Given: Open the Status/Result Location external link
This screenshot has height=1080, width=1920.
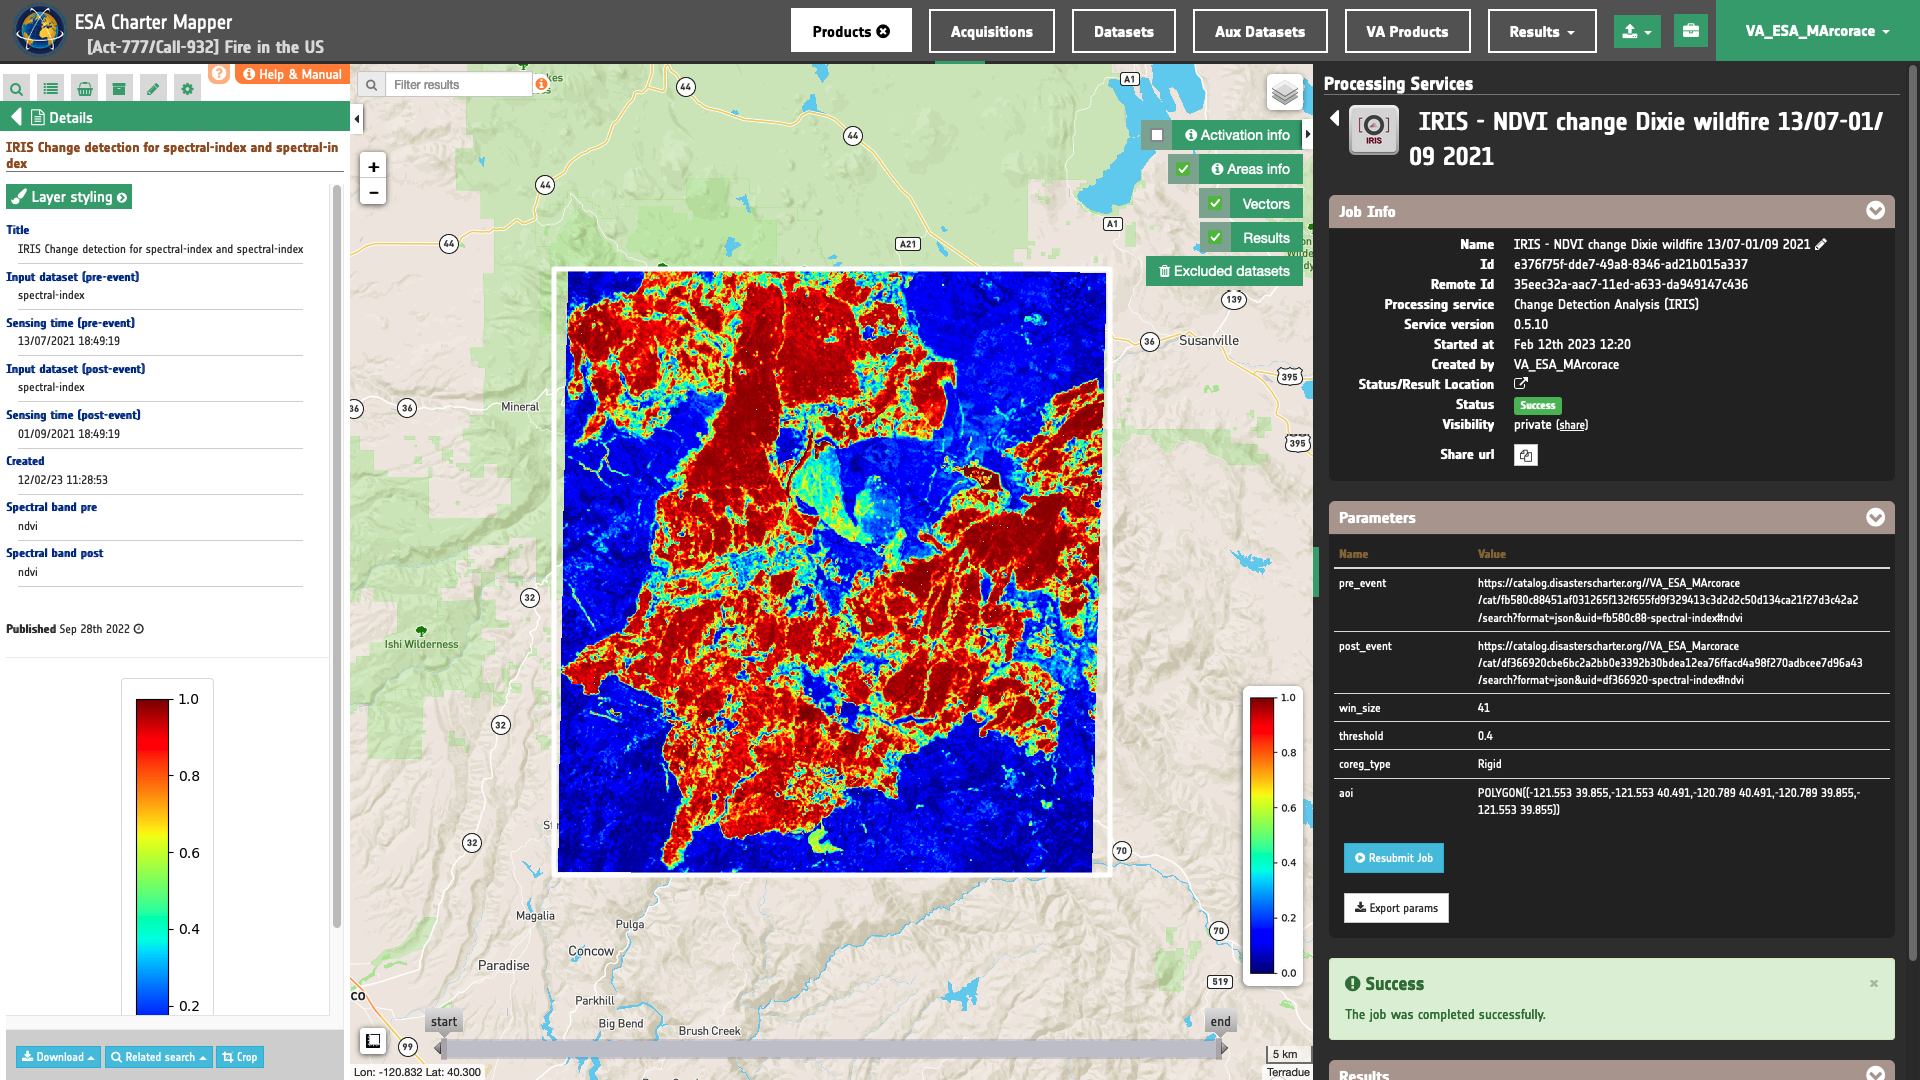Looking at the screenshot, I should [1521, 384].
